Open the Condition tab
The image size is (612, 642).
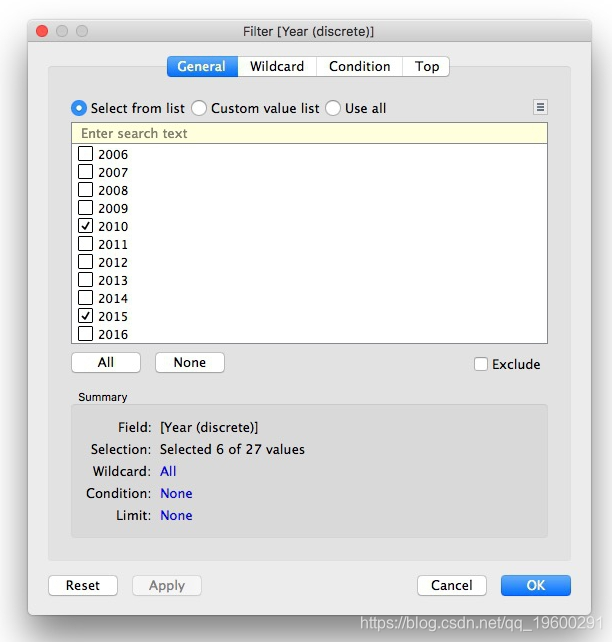[x=359, y=66]
